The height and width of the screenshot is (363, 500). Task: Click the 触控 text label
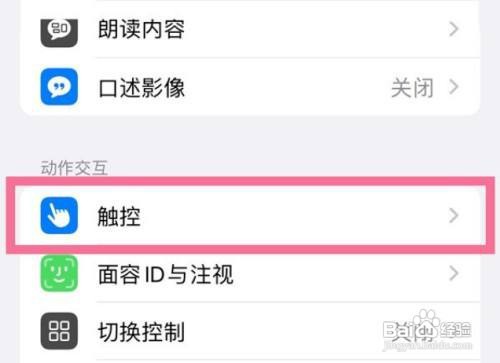[x=119, y=216]
